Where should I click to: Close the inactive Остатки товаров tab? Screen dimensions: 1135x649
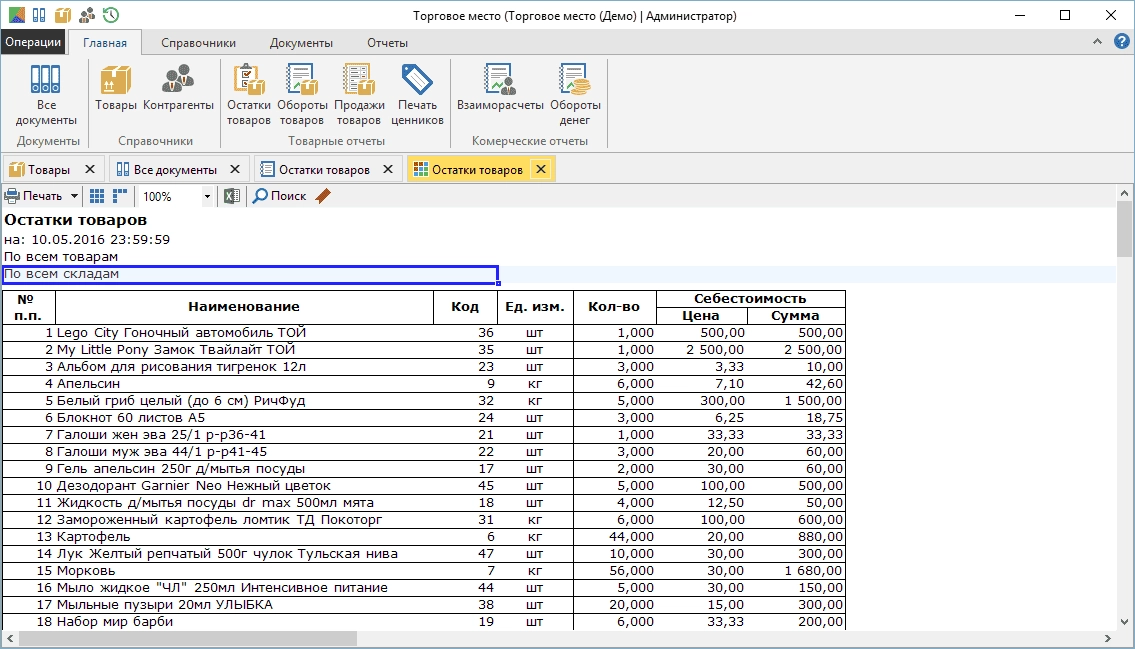click(x=388, y=169)
